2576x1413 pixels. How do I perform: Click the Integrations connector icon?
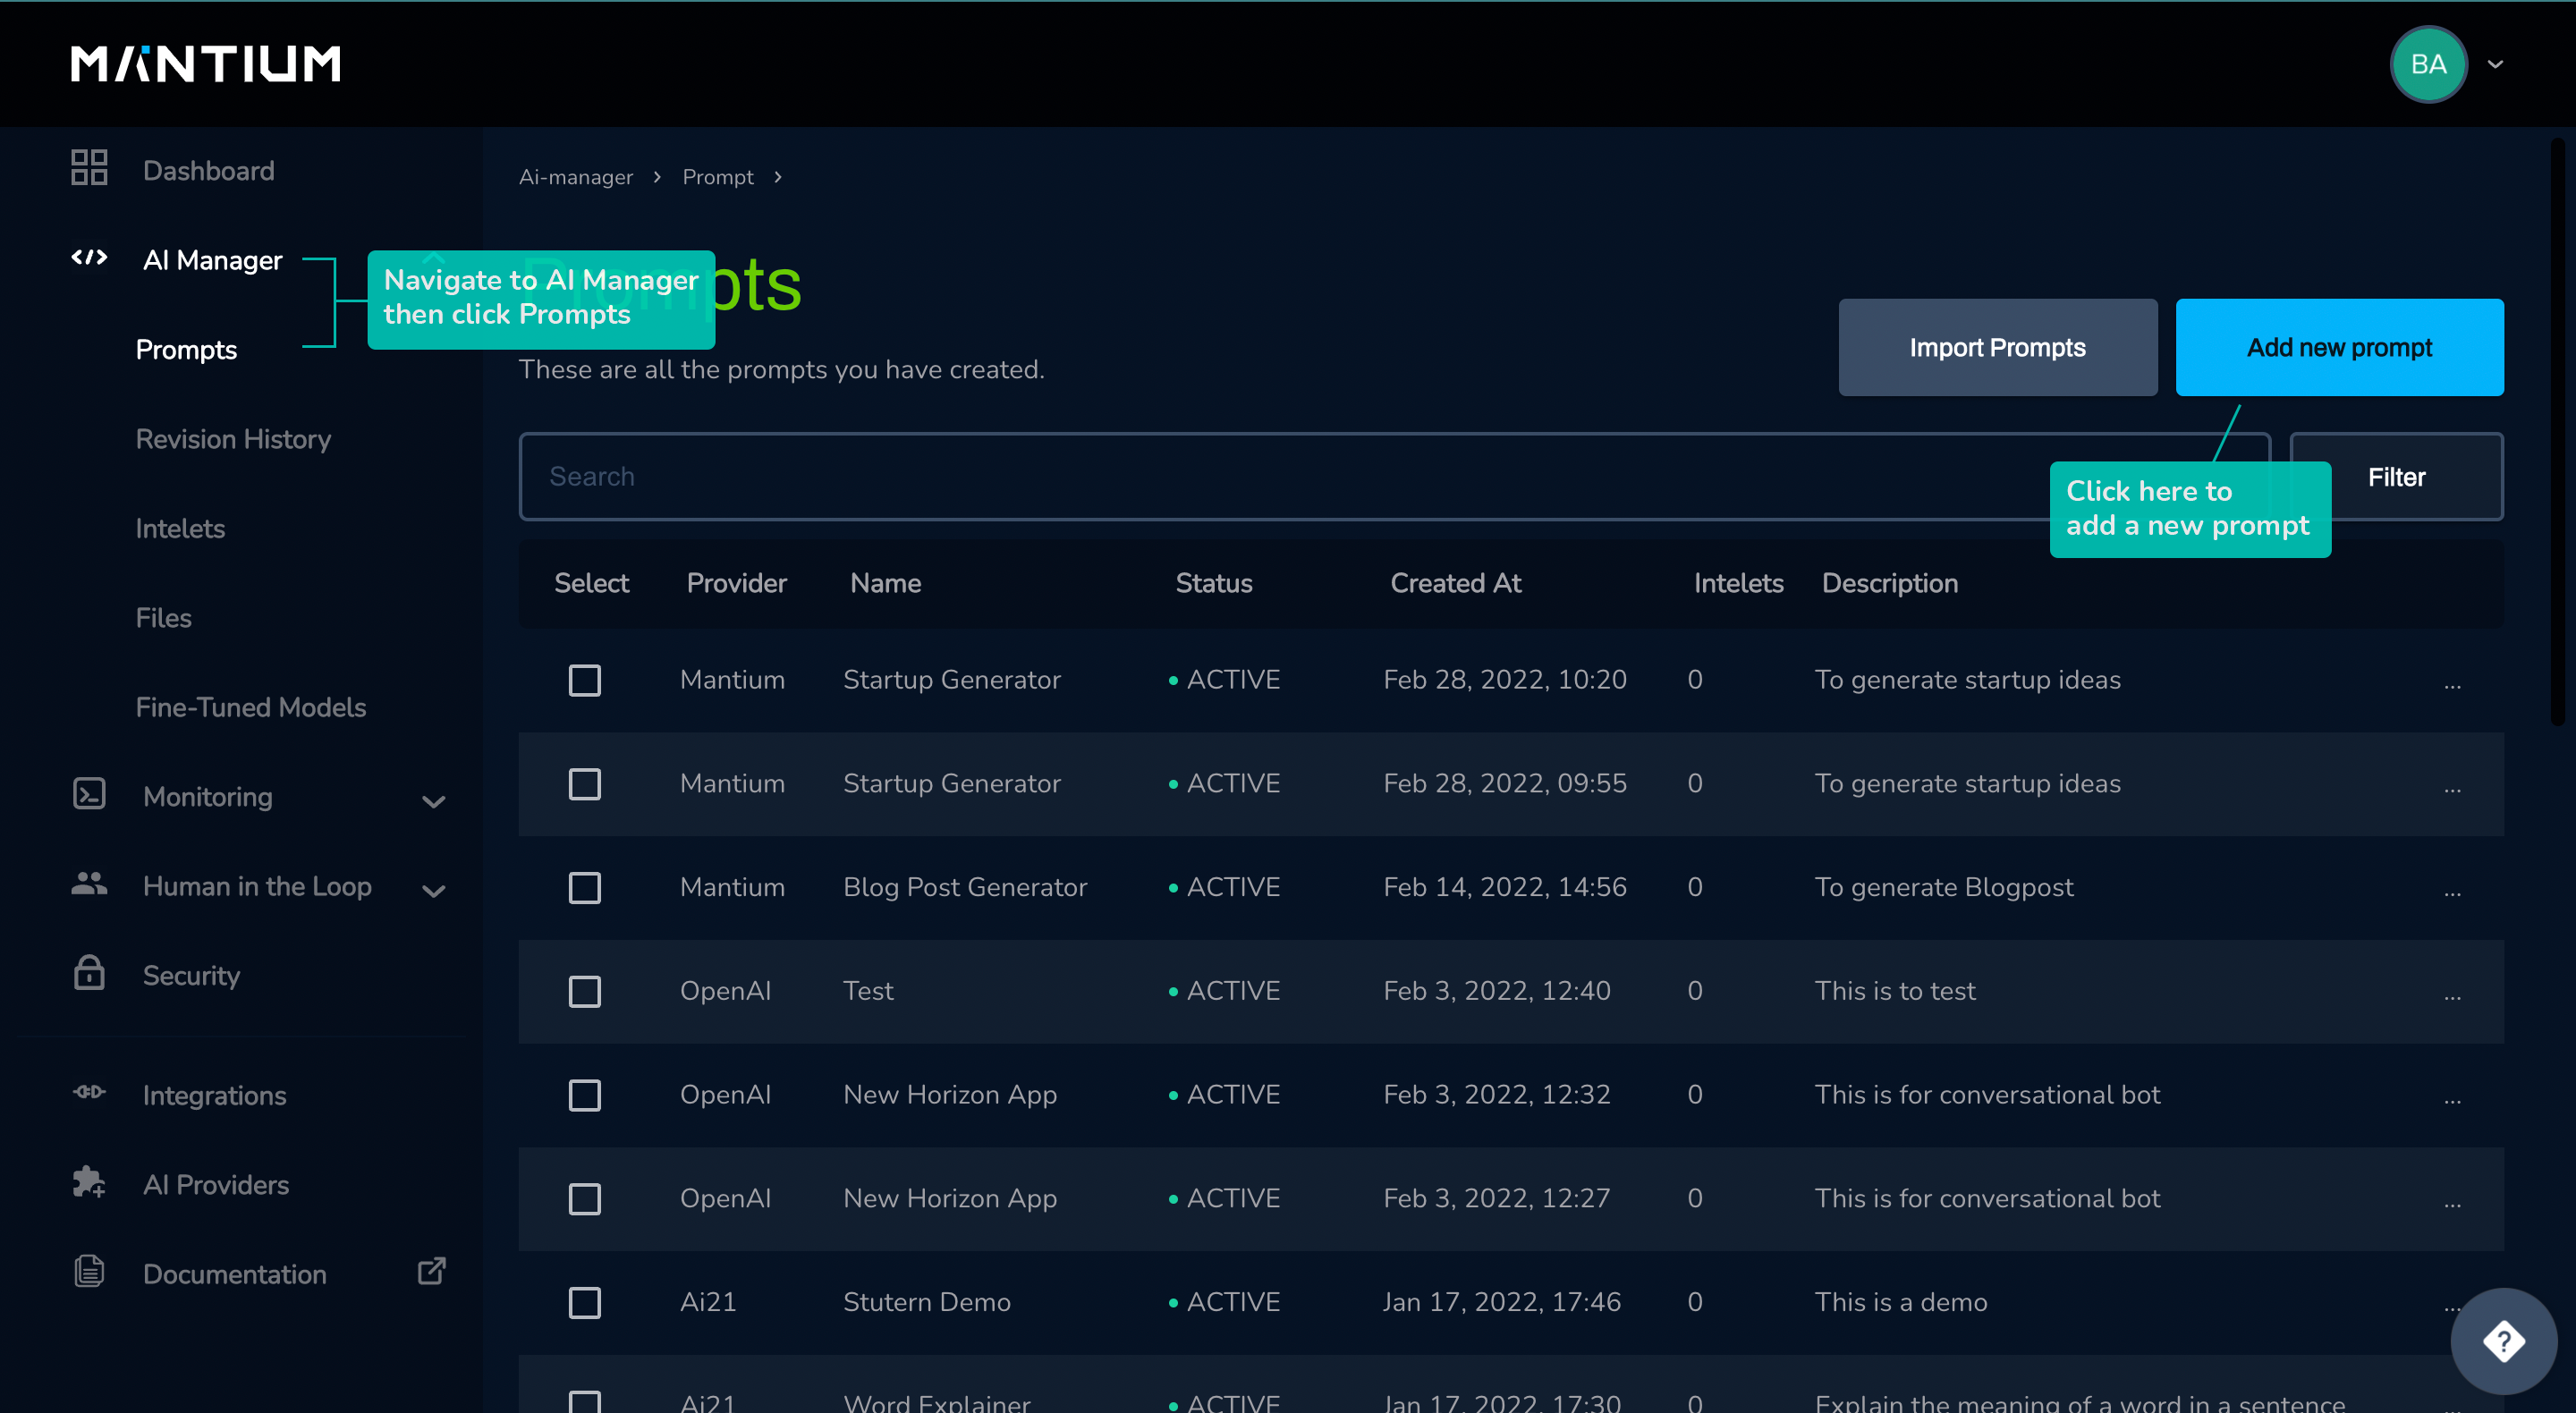point(89,1093)
